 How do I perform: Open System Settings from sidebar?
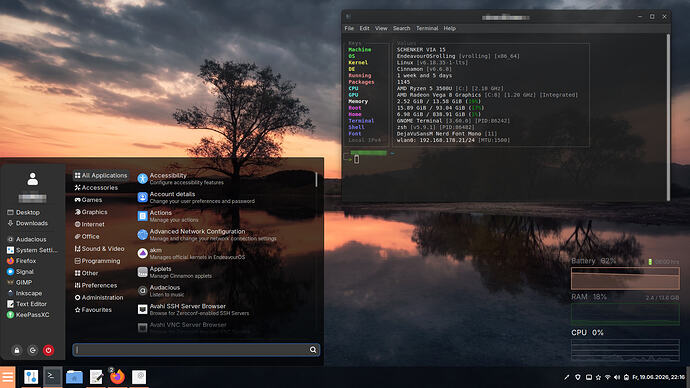click(33, 250)
